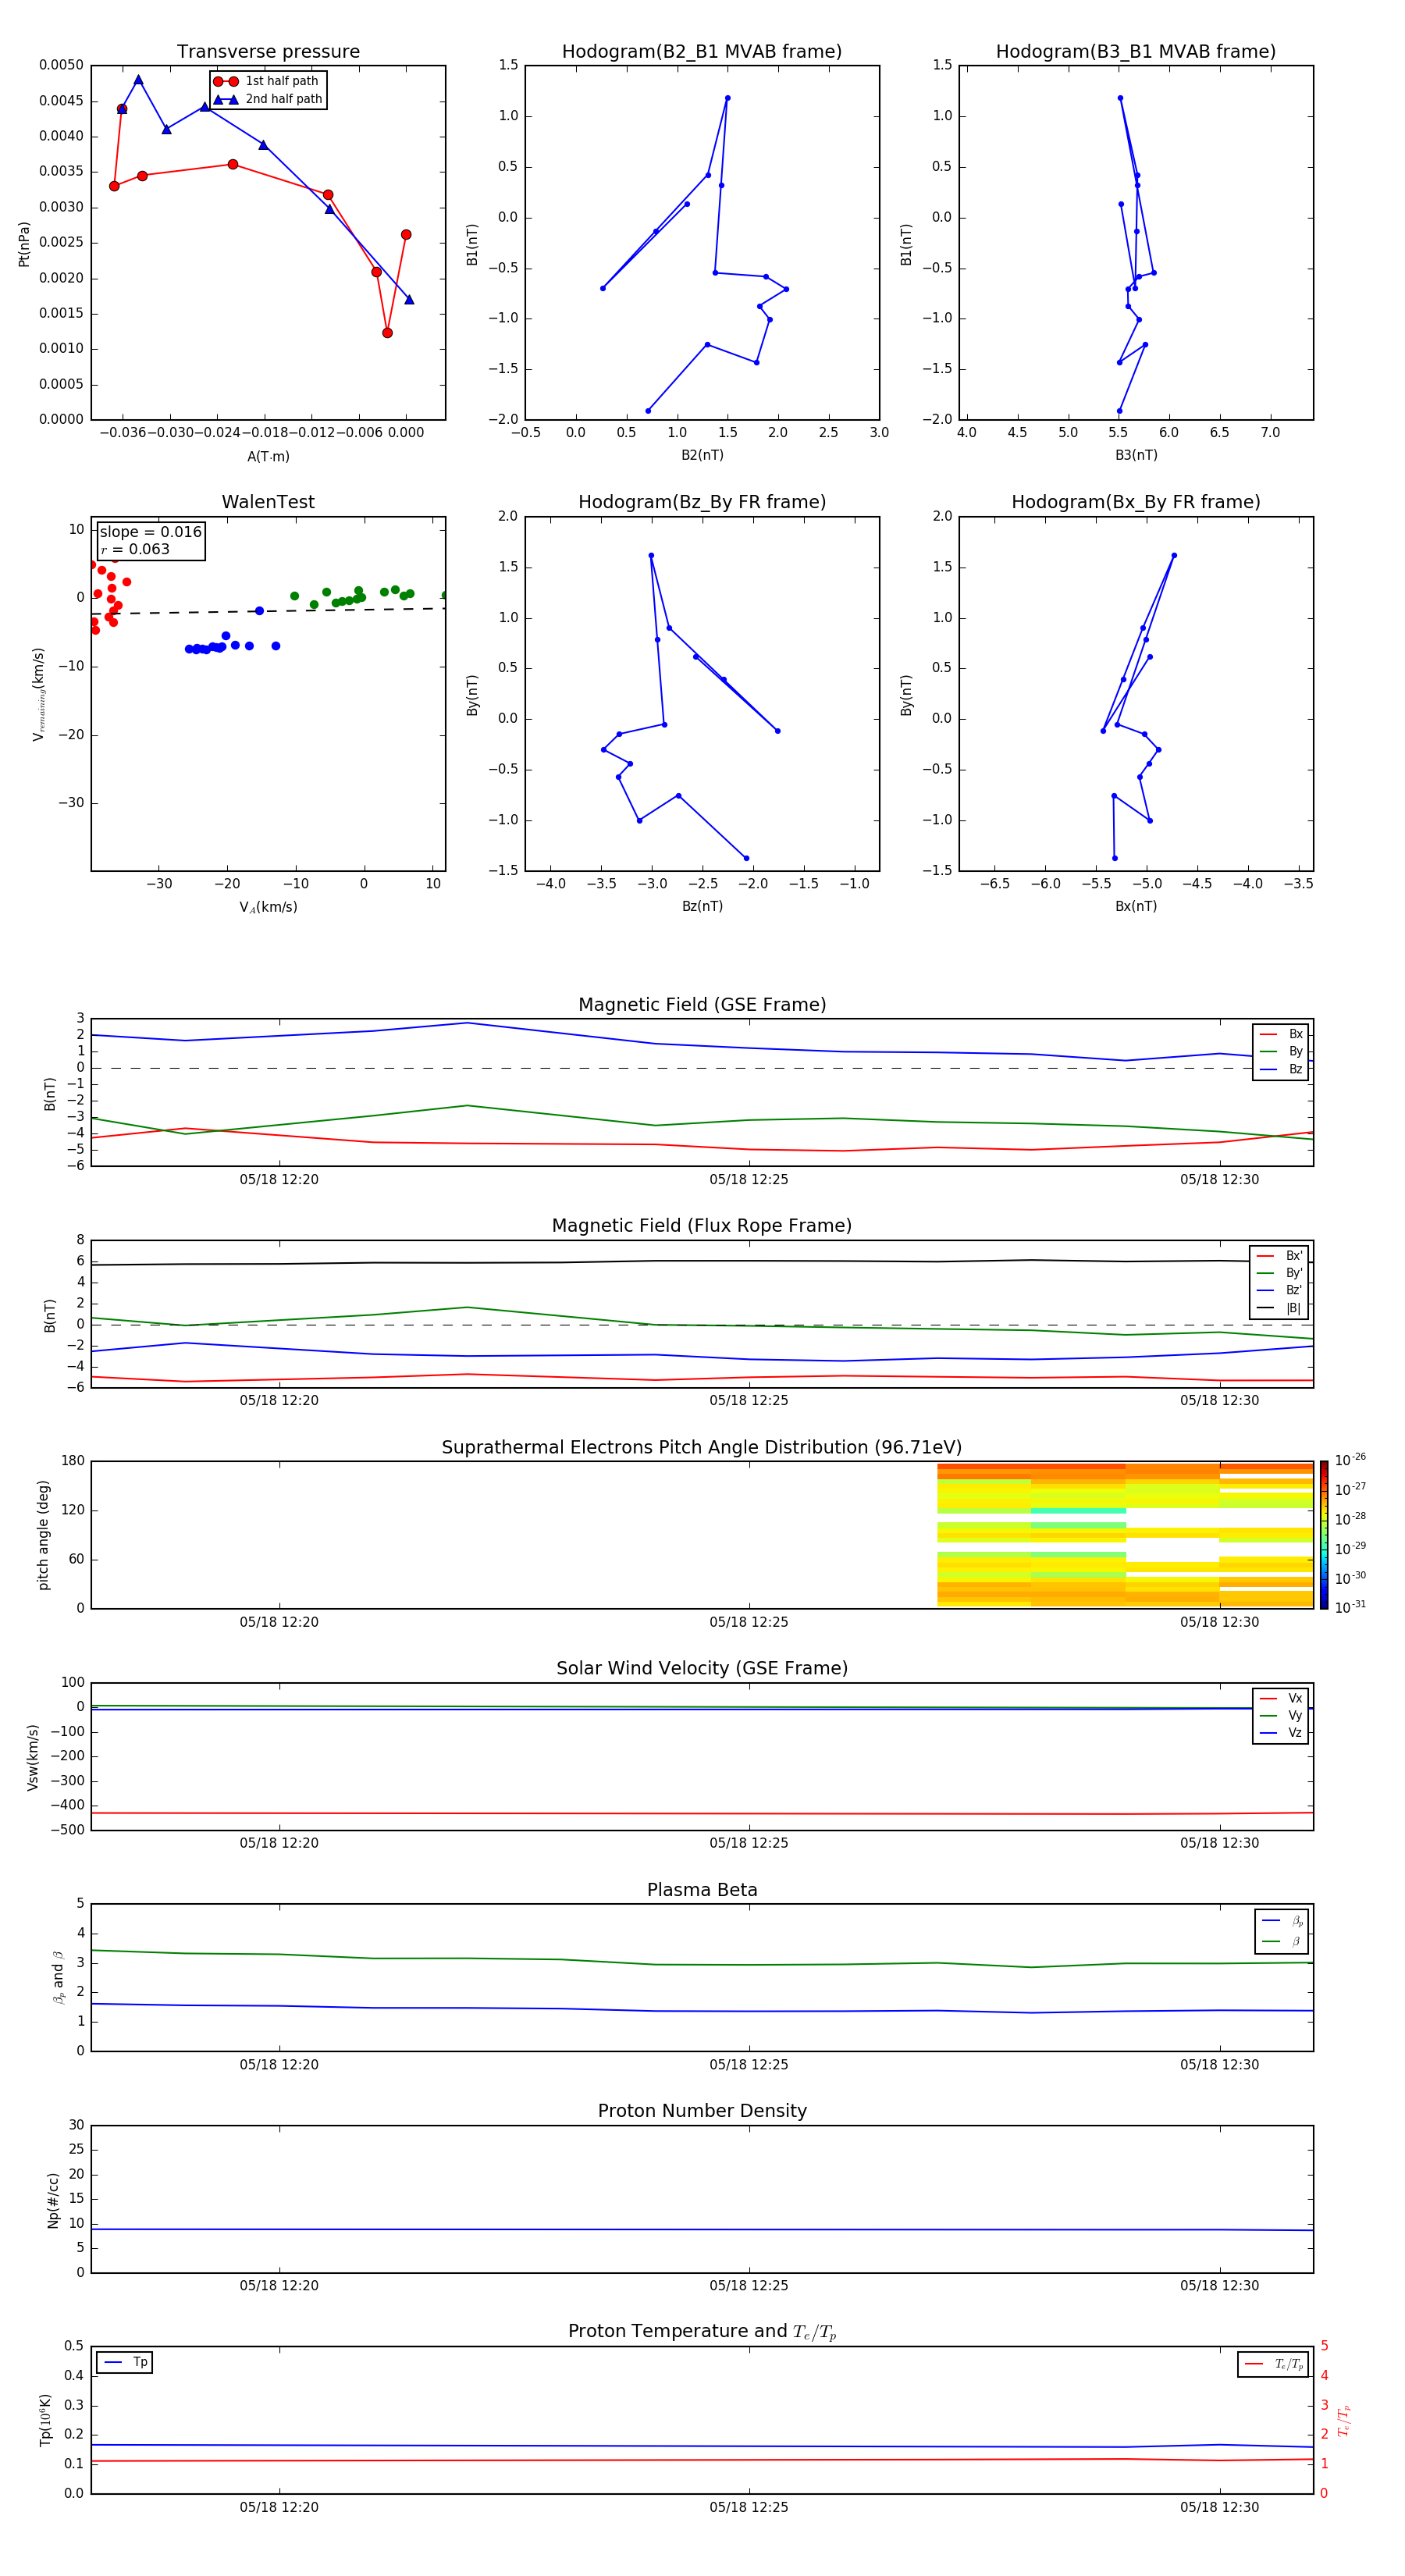Click "05/18 12:20" under GSE Magnetic Field plot

(279, 1180)
